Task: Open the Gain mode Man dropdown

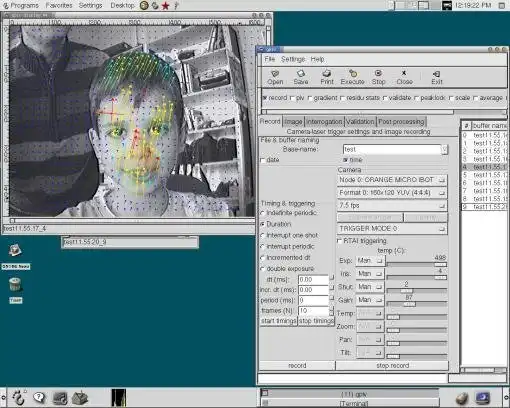Action: pos(370,300)
